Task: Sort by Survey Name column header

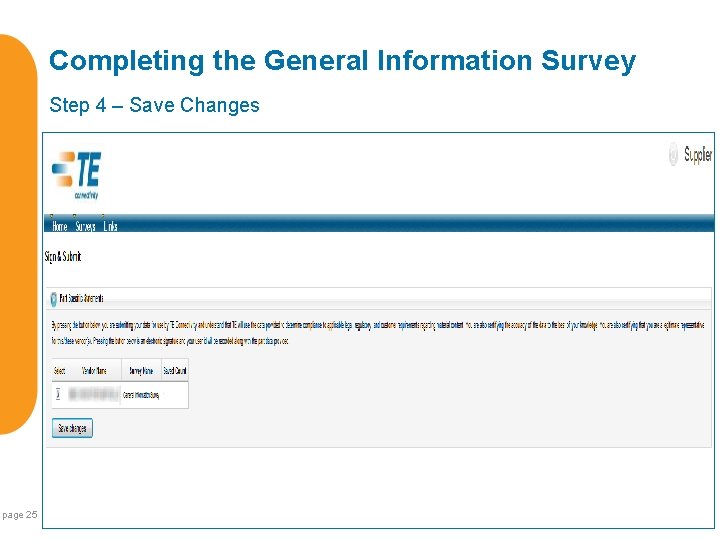Action: 139,370
